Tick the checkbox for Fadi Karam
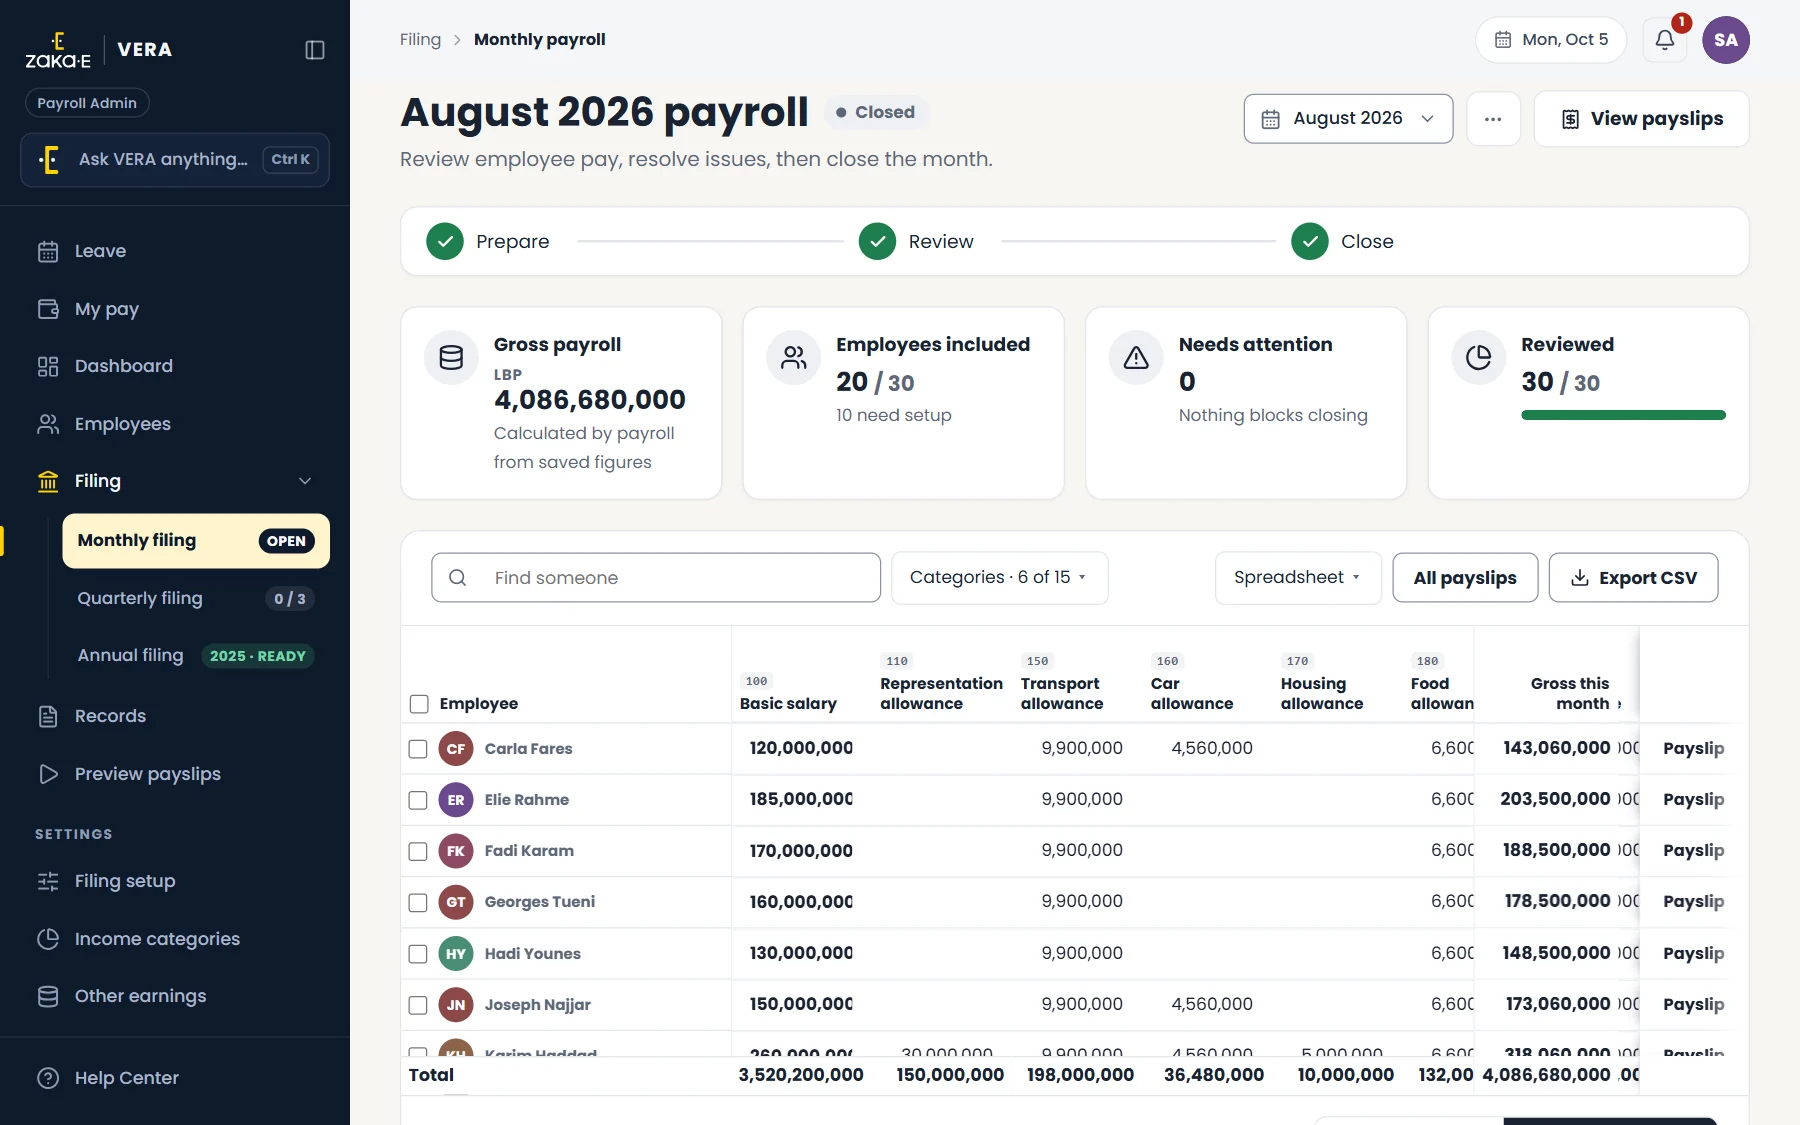 tap(418, 851)
